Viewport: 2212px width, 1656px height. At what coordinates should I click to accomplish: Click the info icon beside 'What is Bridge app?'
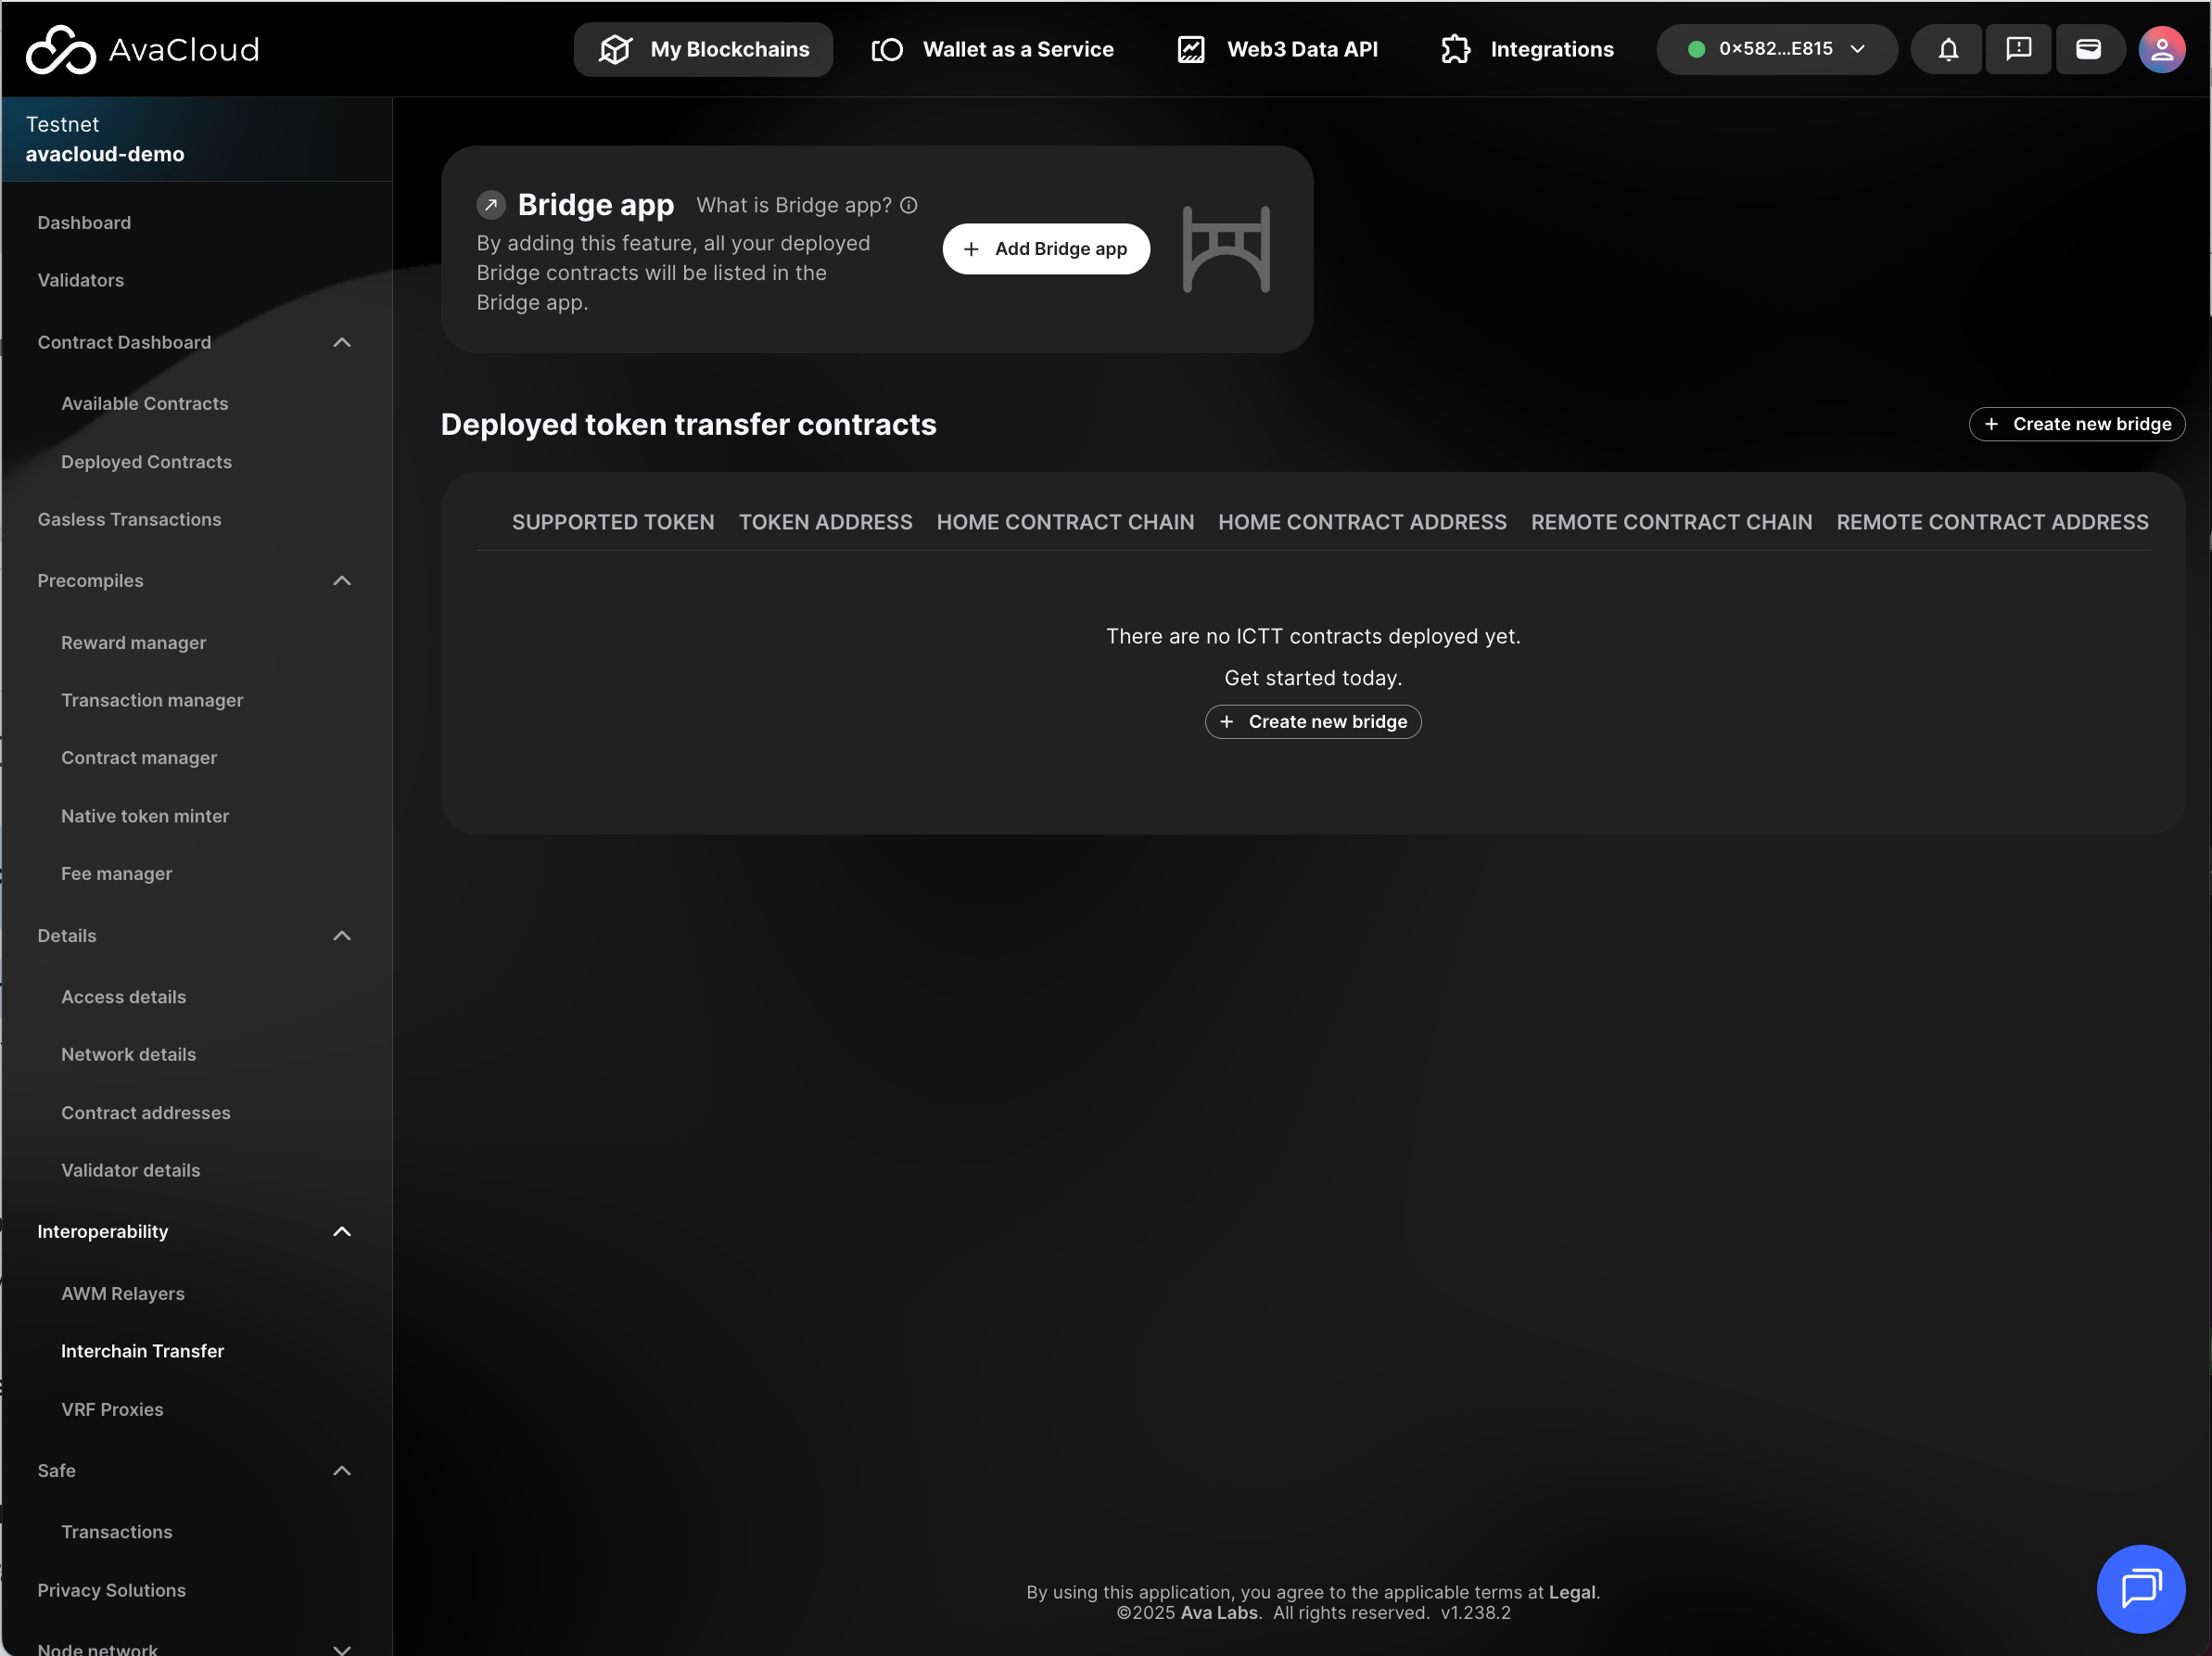[x=908, y=205]
